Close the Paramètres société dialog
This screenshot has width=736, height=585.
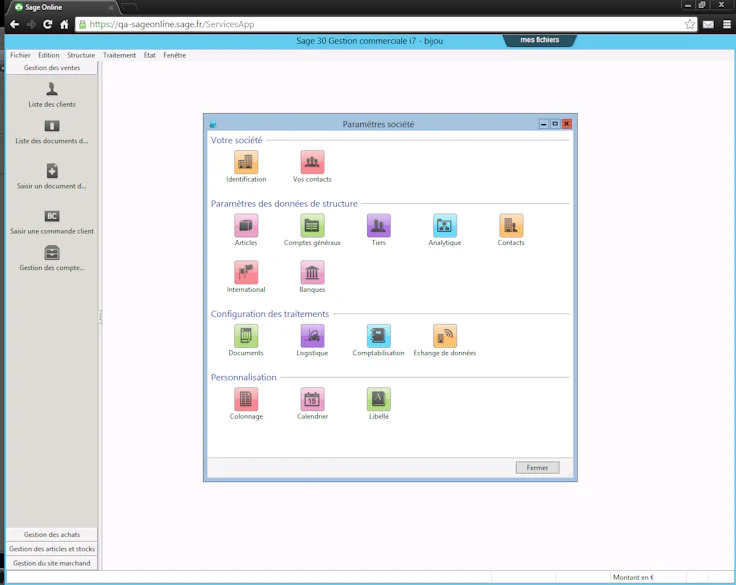(567, 124)
